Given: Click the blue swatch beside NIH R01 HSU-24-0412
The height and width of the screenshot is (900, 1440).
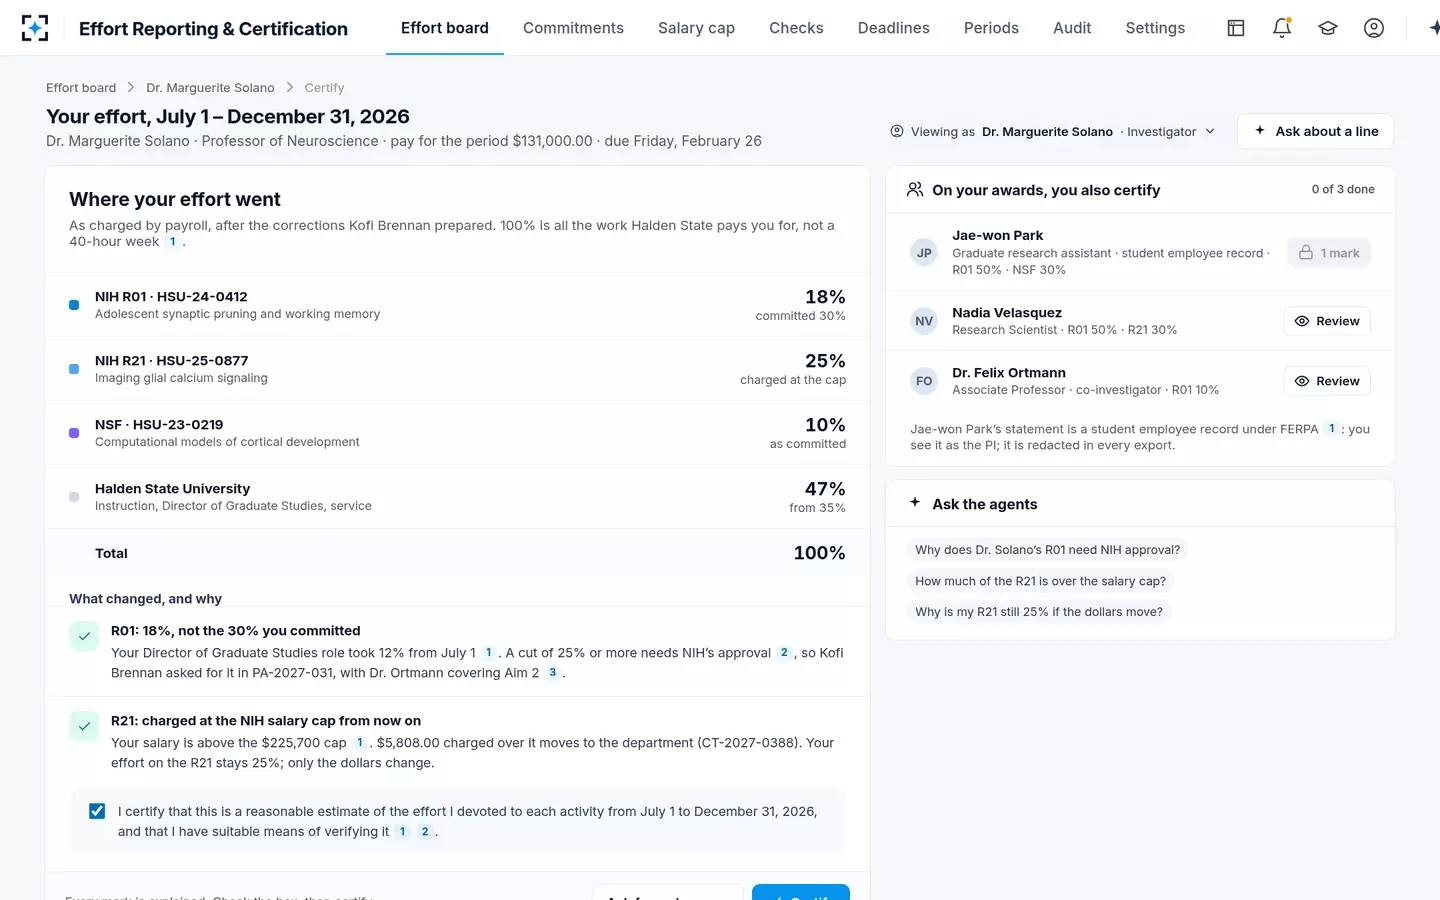Looking at the screenshot, I should pos(74,305).
